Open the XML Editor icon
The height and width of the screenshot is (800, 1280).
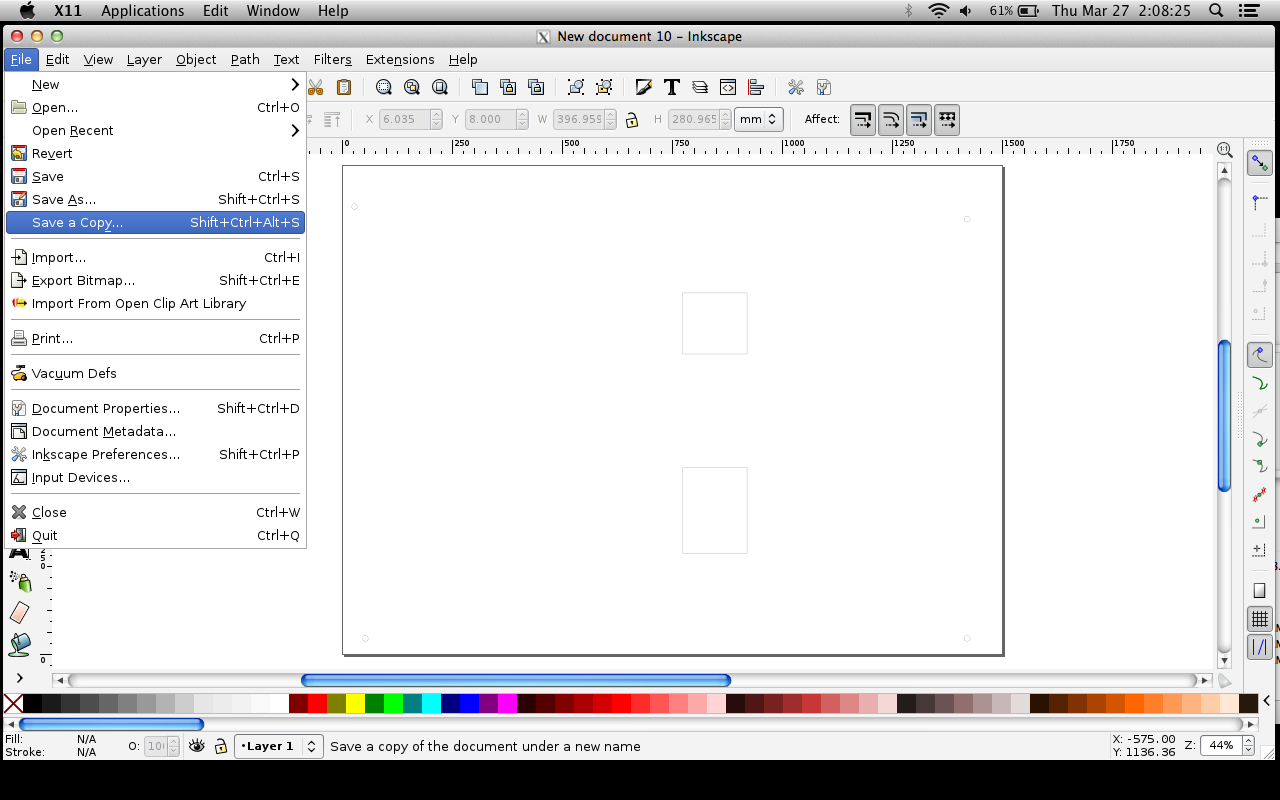(x=728, y=87)
